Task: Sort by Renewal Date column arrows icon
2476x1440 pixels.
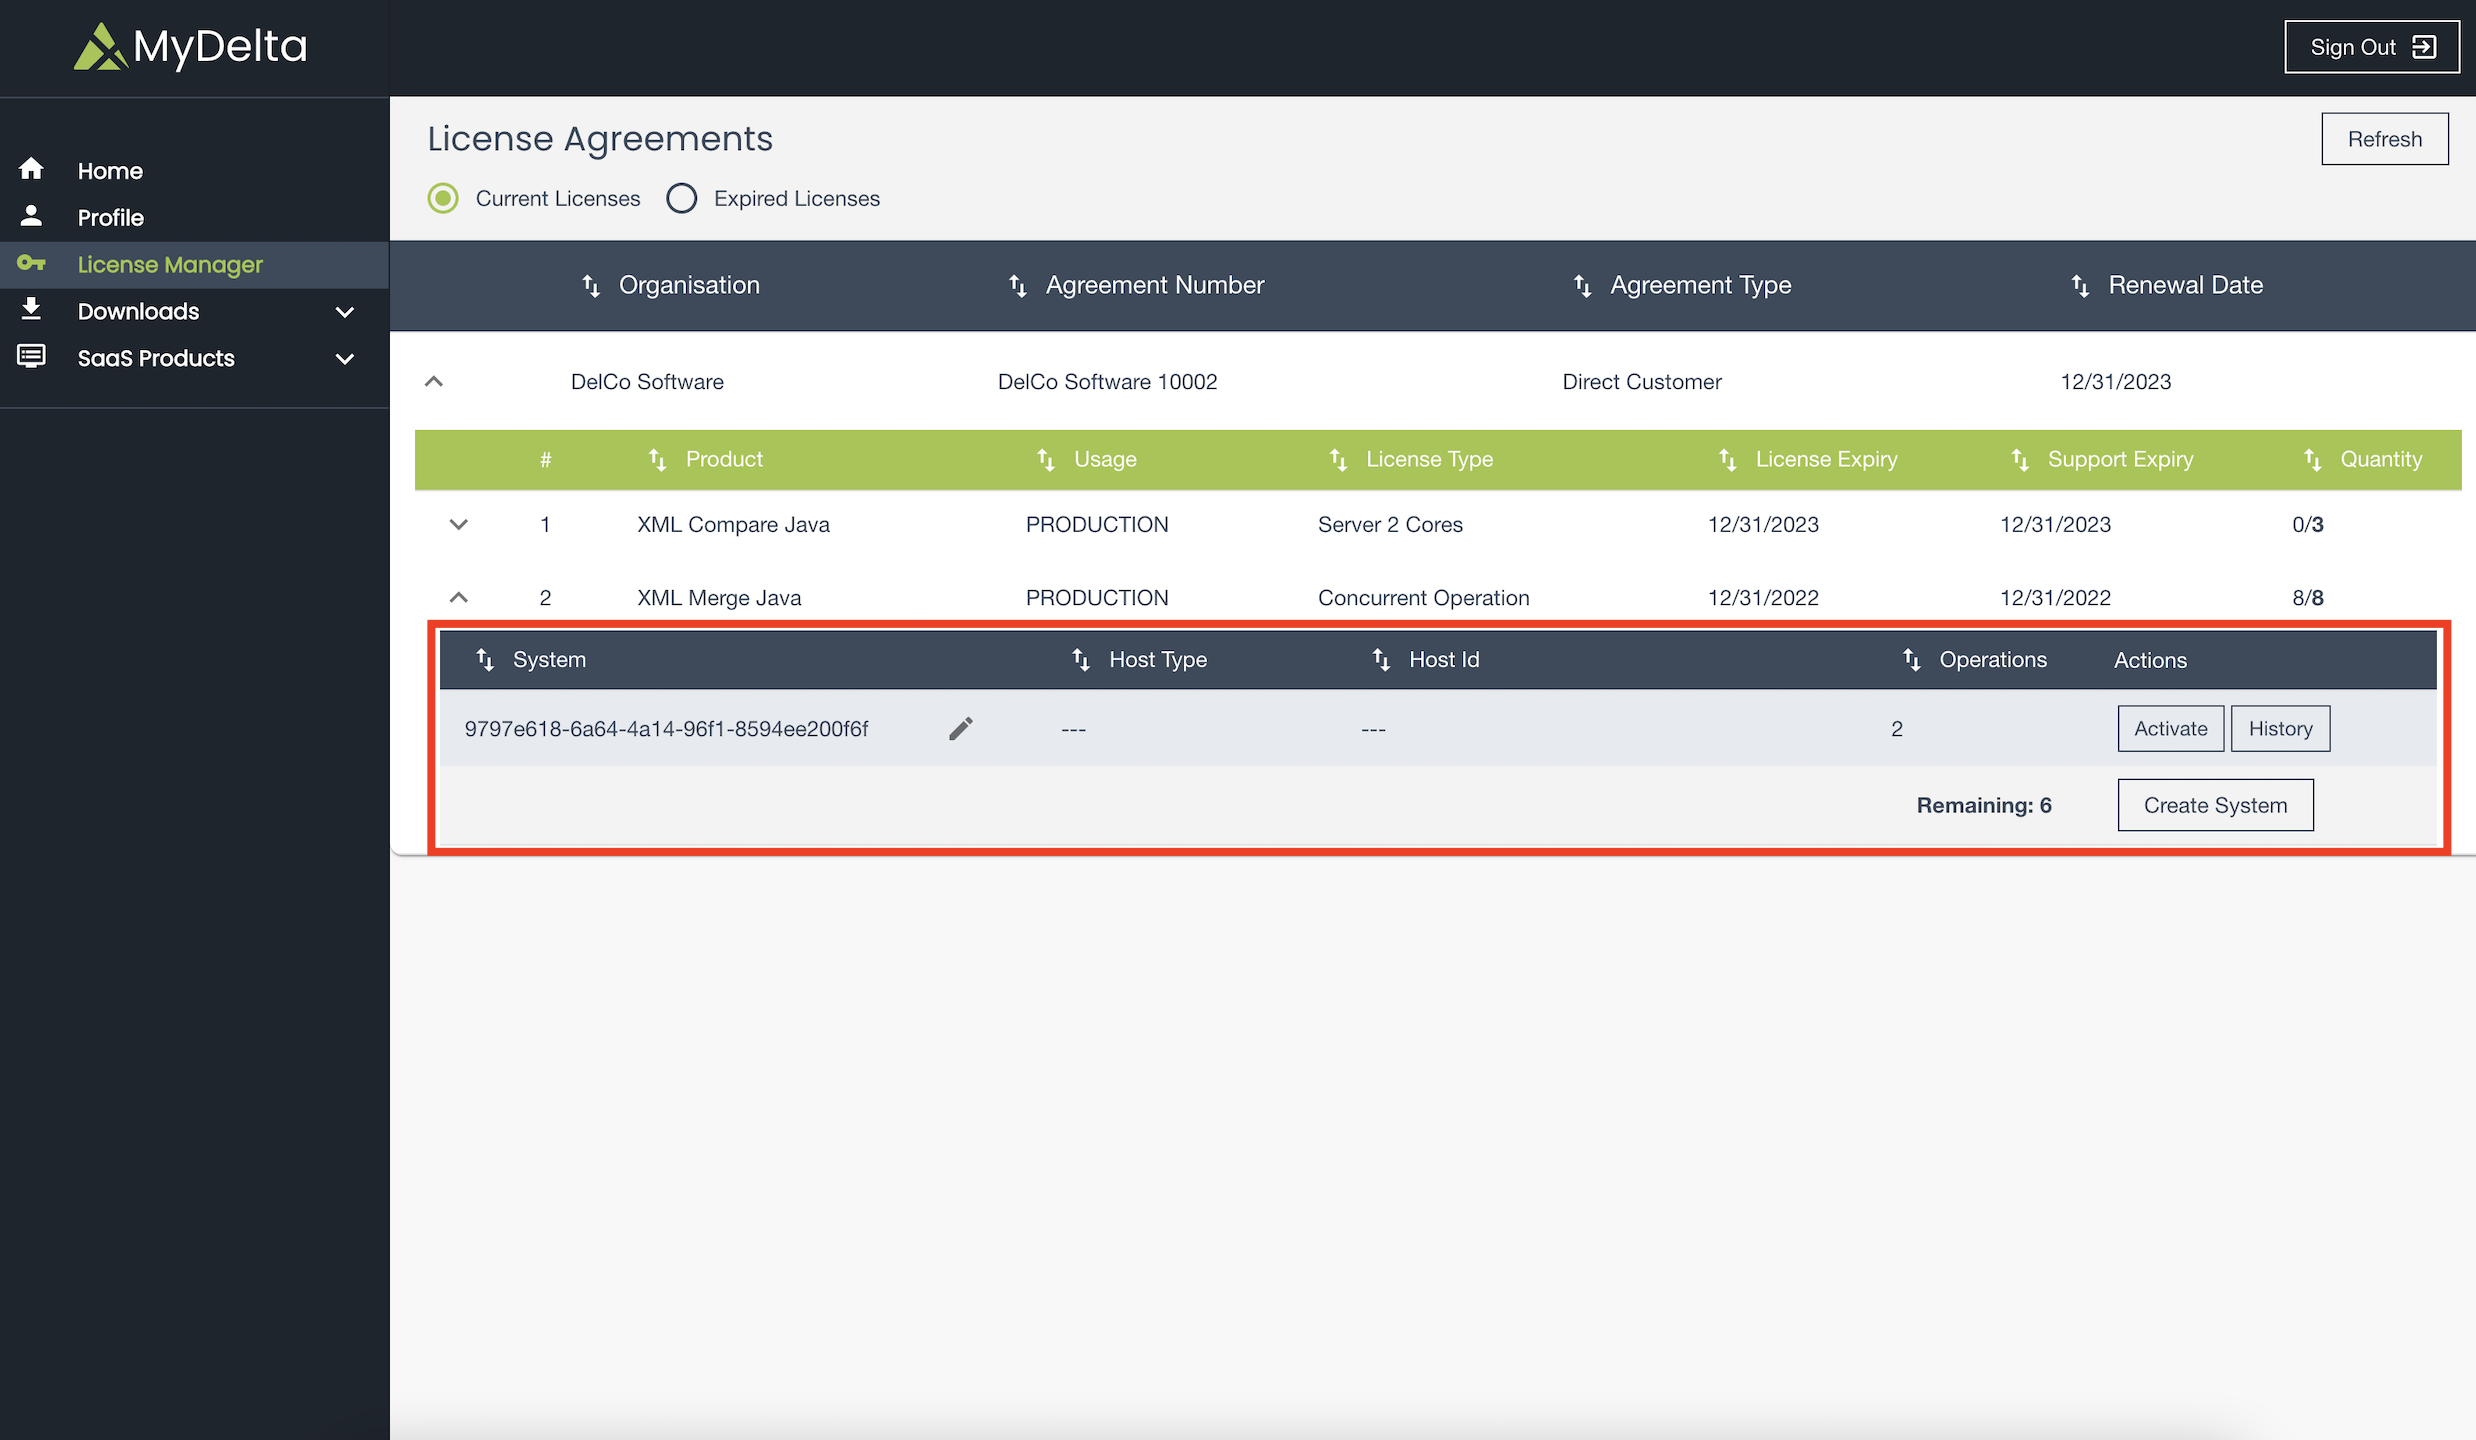Action: click(2080, 286)
